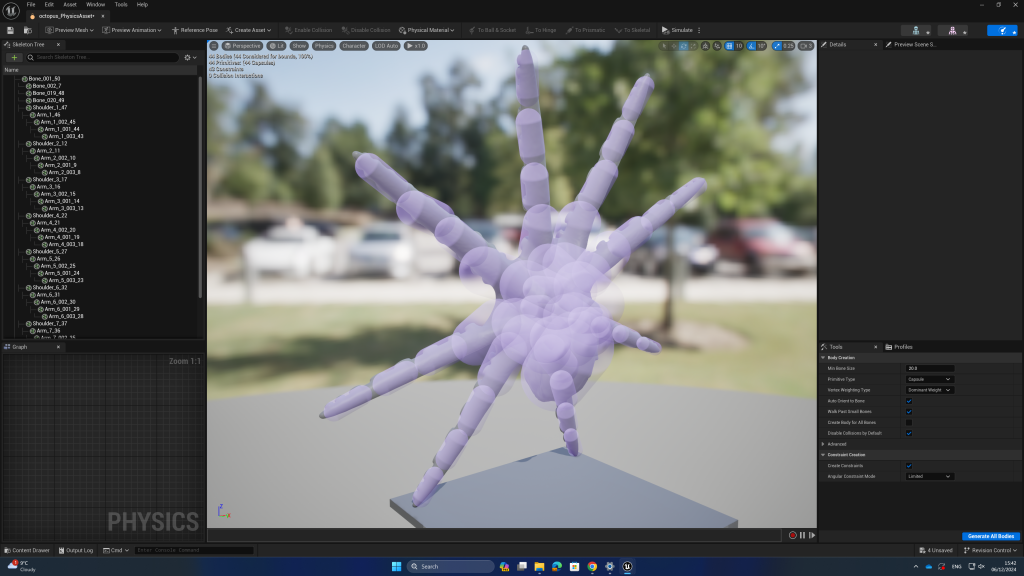Open the Asset menu
1024x576 pixels.
[x=70, y=5]
